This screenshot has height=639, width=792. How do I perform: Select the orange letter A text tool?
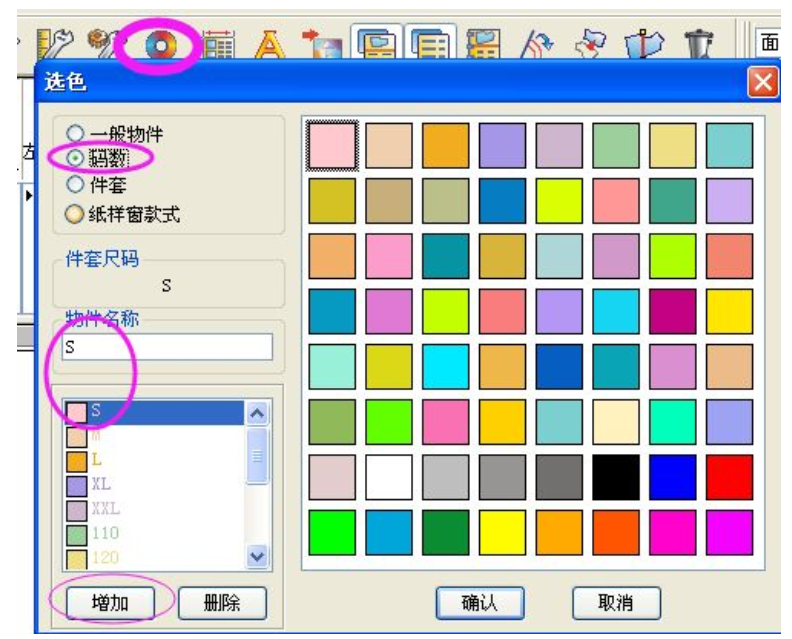270,44
